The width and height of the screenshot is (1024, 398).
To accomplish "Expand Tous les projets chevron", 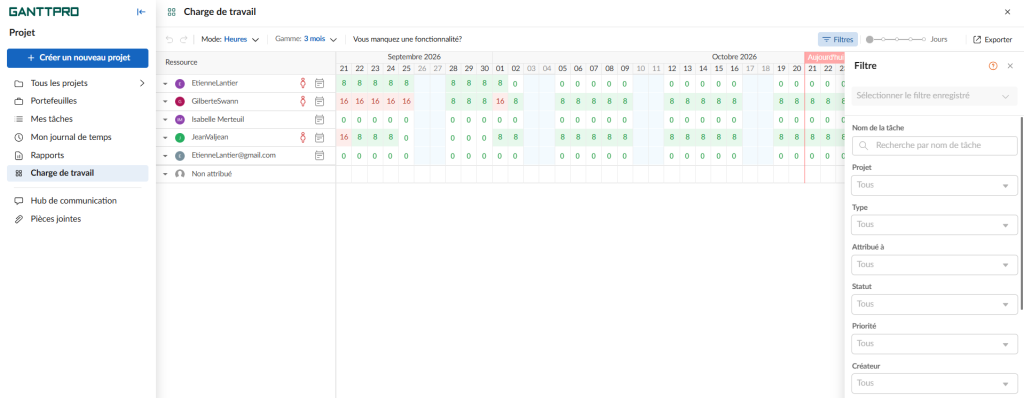I will tap(142, 83).
